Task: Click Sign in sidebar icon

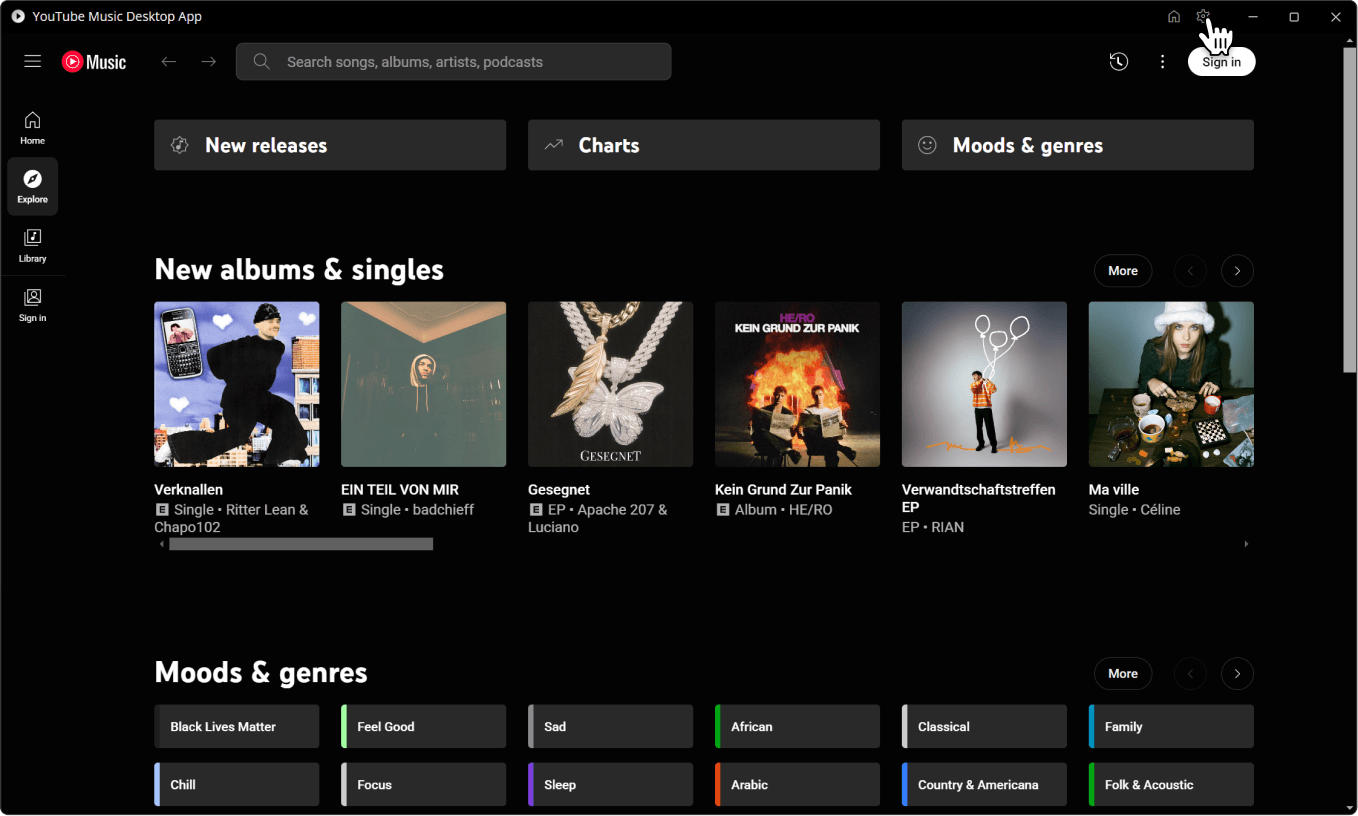Action: pos(33,305)
